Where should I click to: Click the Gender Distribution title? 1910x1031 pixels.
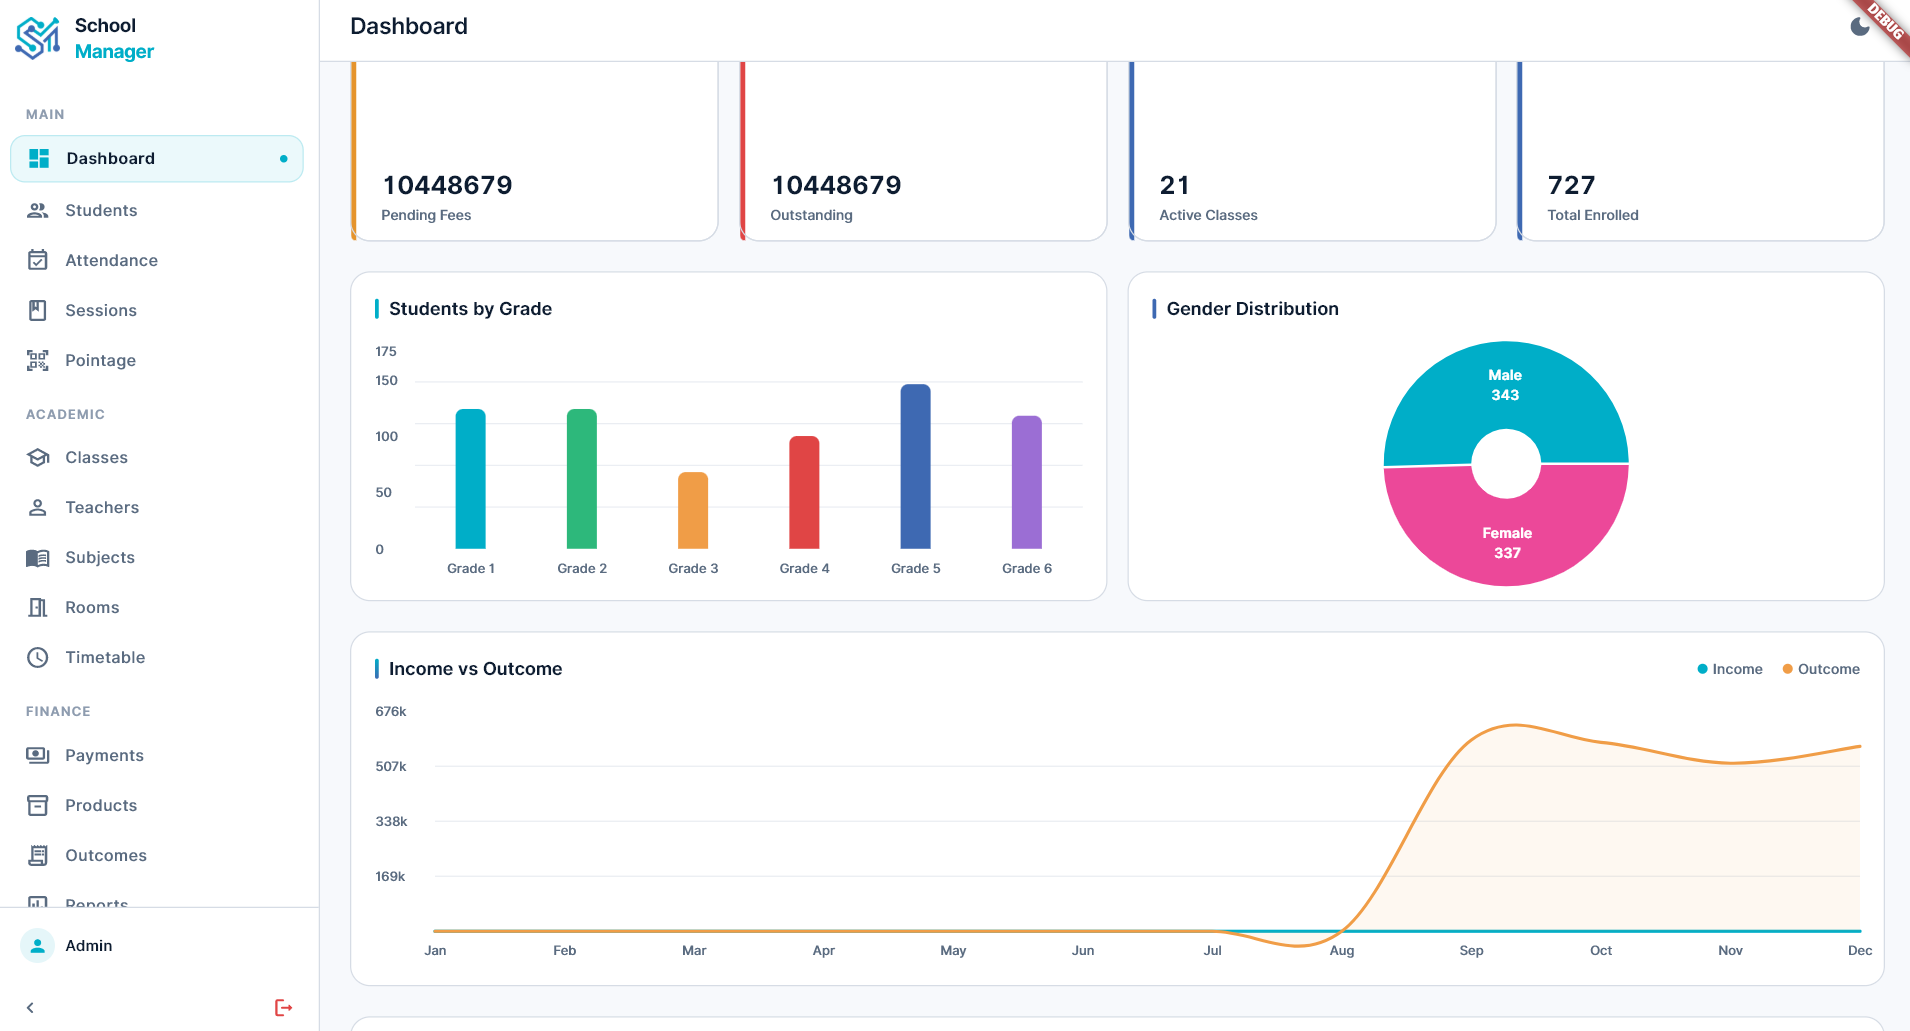click(1252, 309)
